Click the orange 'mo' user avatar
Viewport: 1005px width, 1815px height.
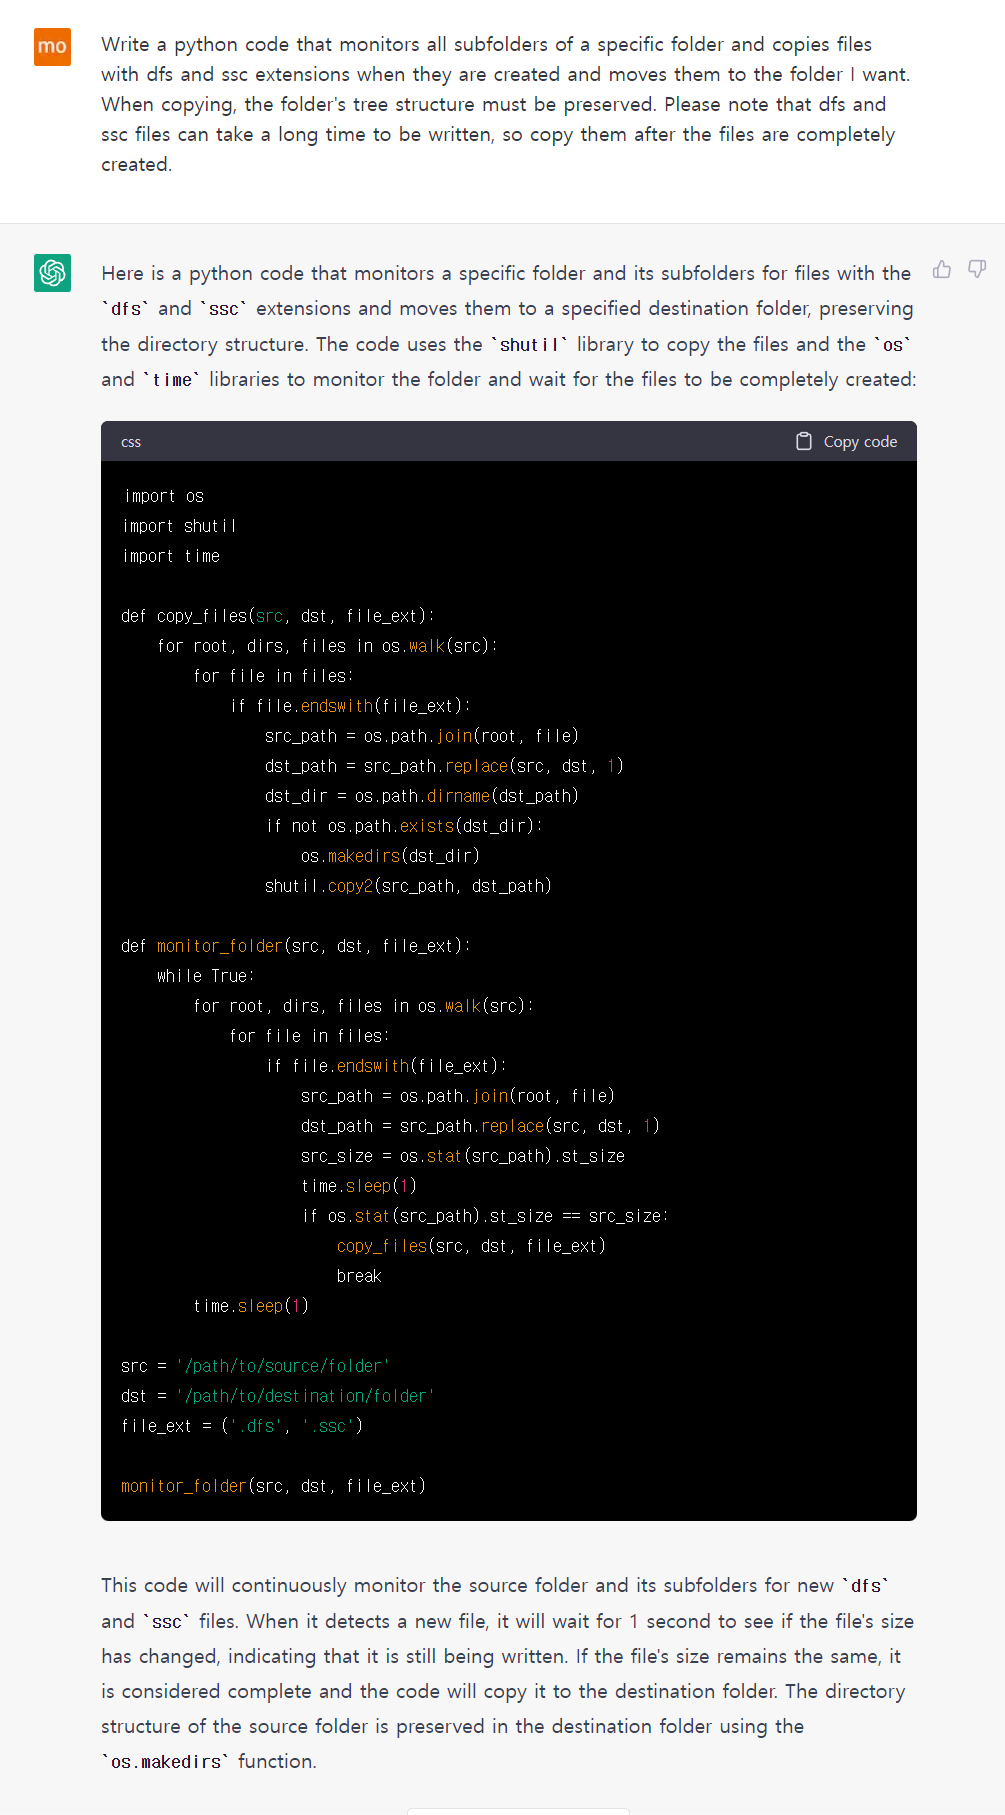52,46
